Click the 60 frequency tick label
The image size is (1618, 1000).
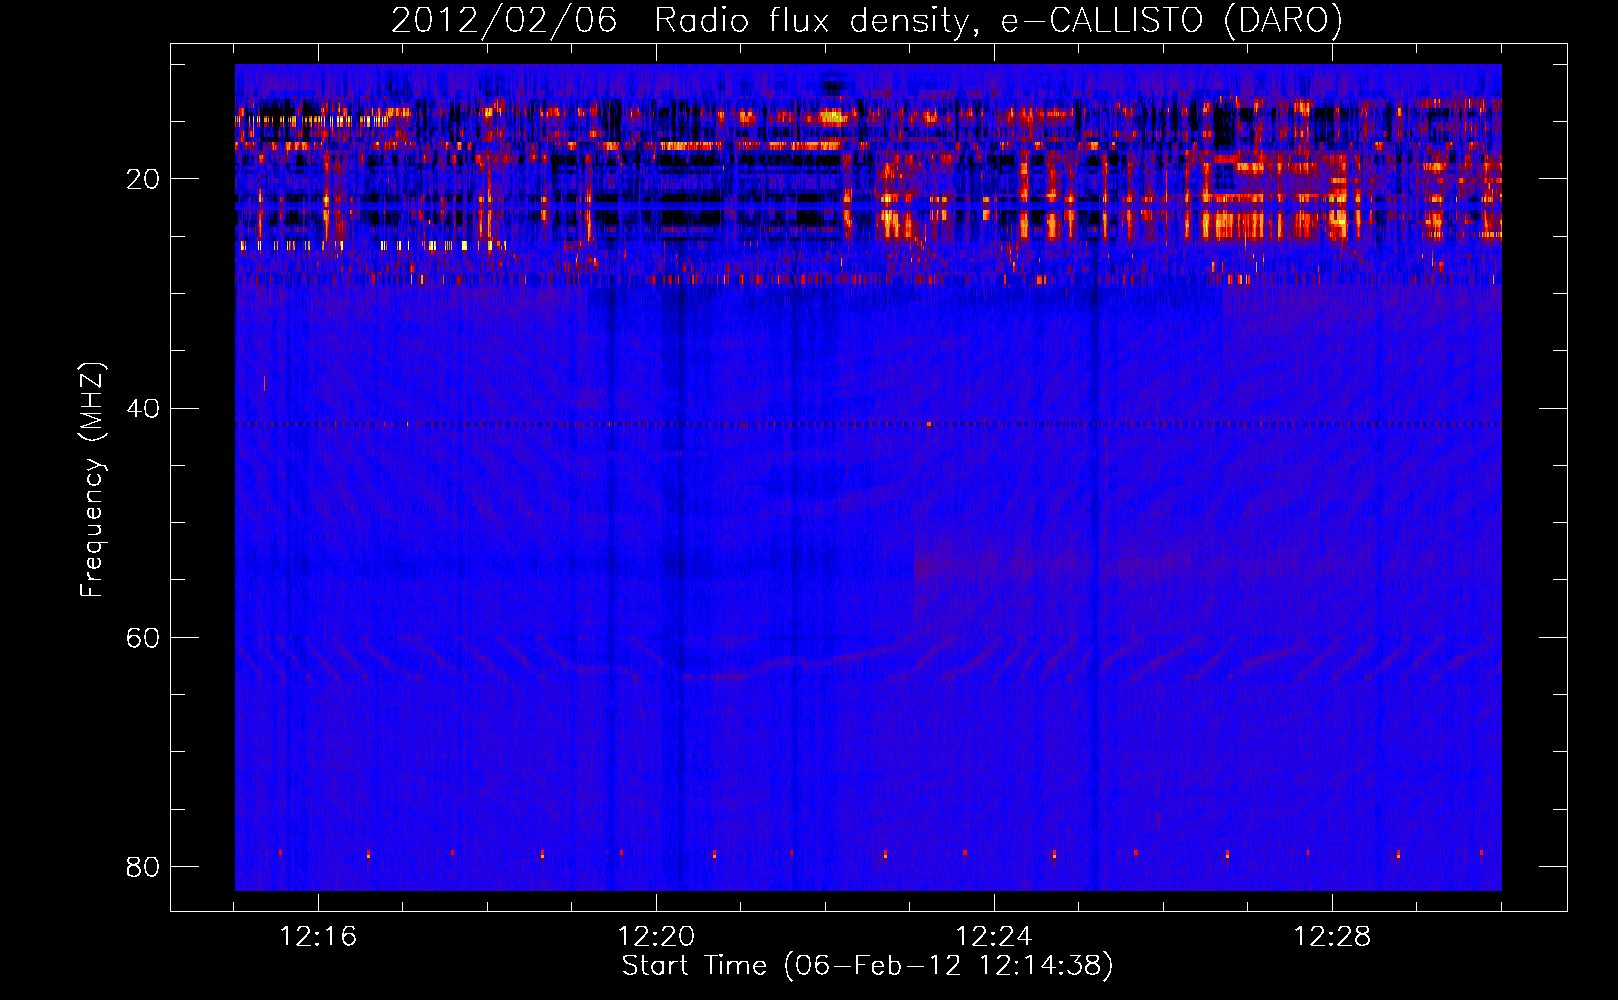tap(143, 638)
